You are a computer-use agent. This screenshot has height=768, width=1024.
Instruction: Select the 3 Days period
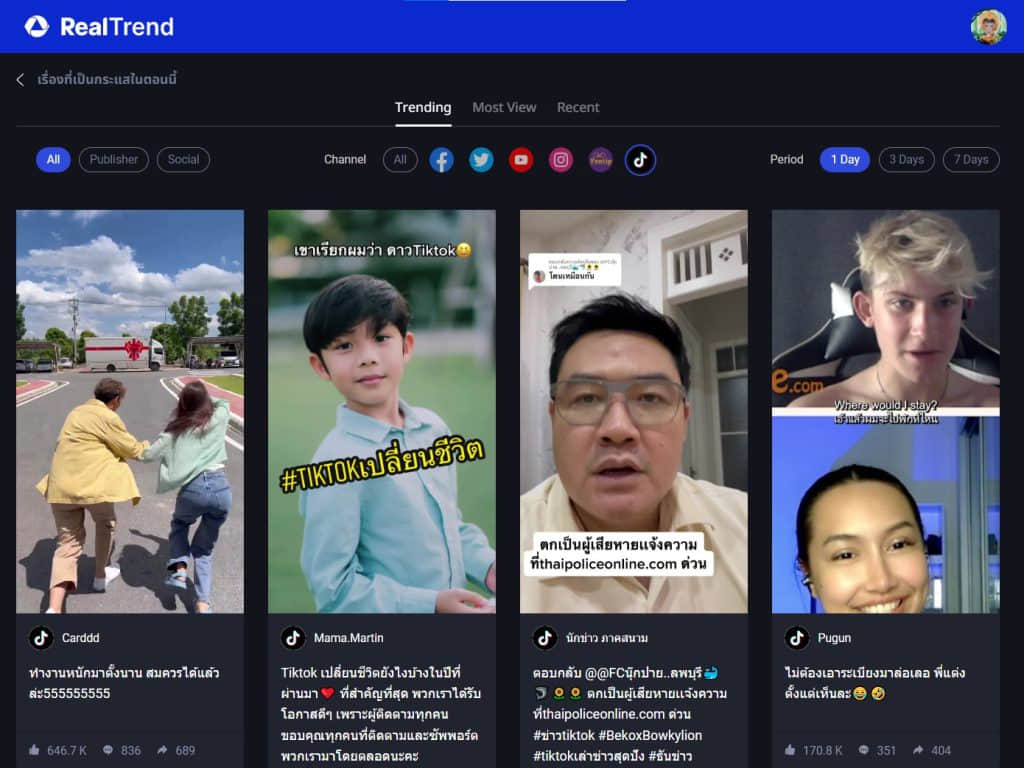906,160
